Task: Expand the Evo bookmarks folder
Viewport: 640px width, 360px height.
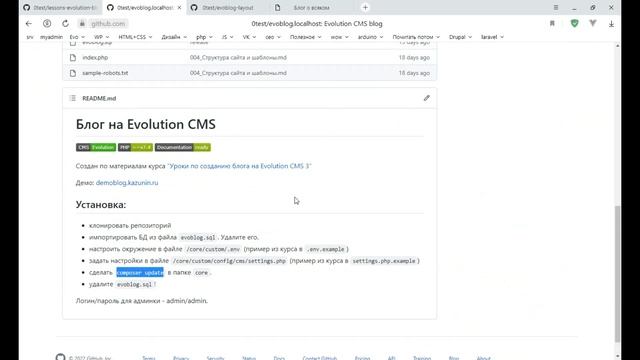Action: point(77,37)
